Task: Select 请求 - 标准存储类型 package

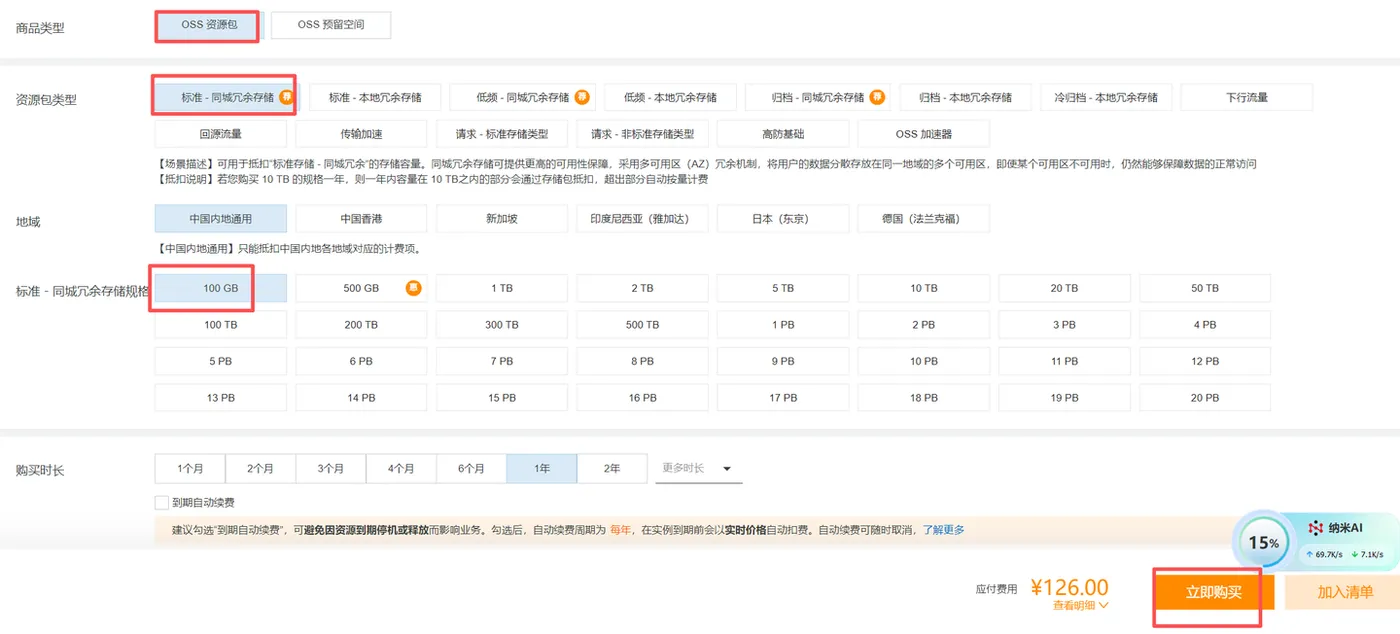Action: click(x=501, y=133)
